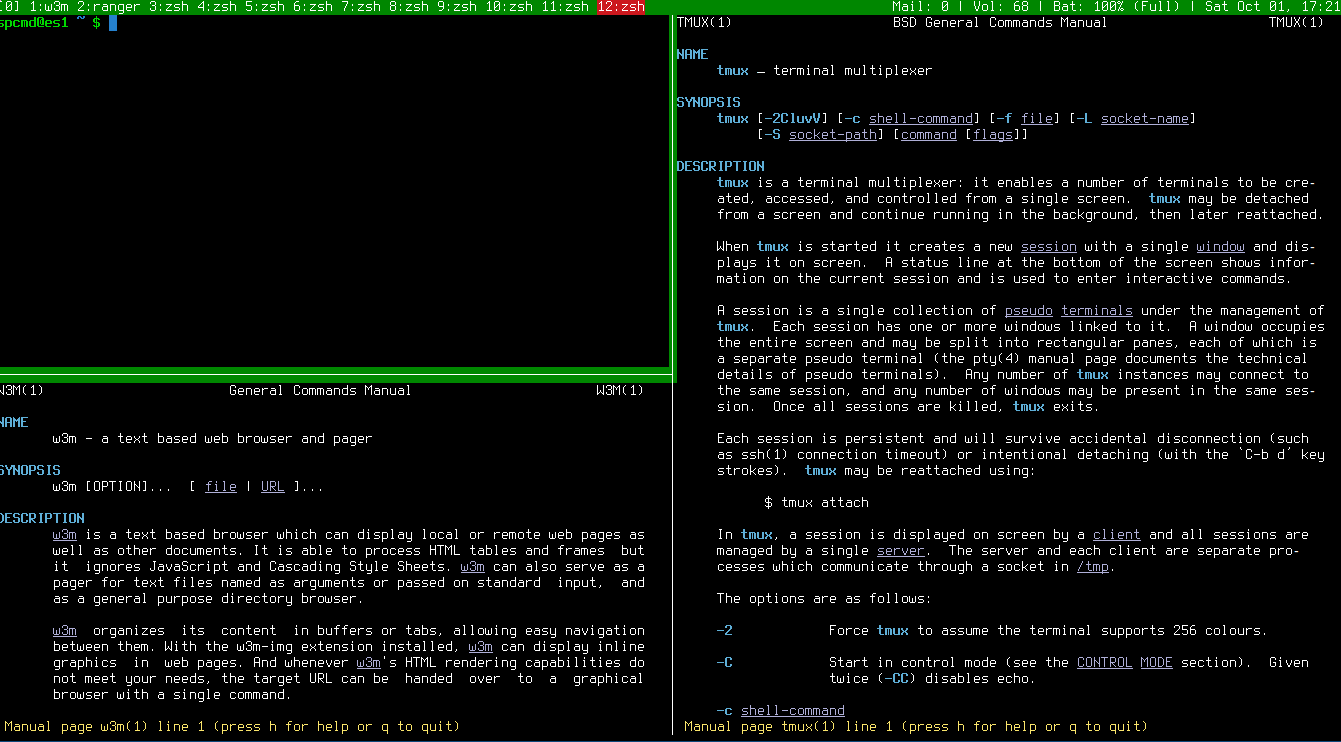This screenshot has height=742, width=1341.
Task: Follow the 'window' link in tmux description
Action: tap(1221, 247)
